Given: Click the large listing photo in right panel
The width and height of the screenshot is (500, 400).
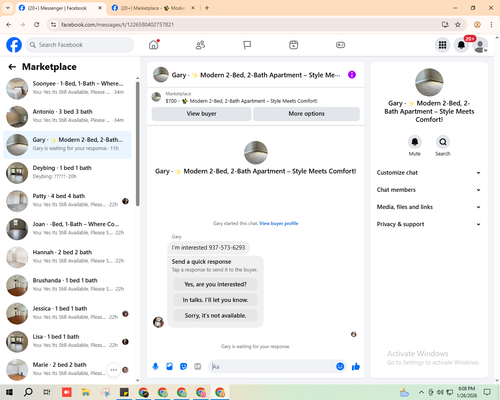Looking at the screenshot, I should pos(429,82).
